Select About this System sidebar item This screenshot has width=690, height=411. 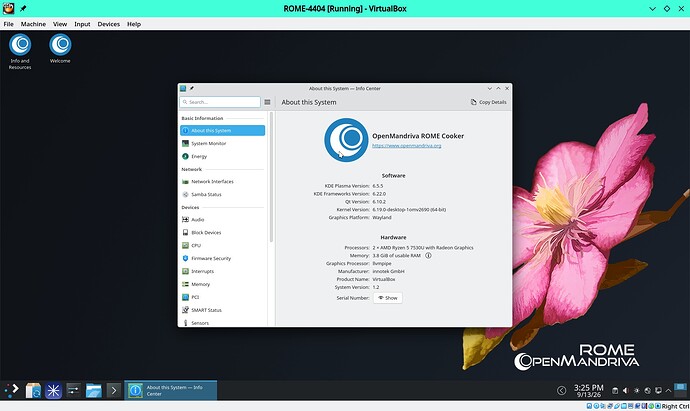[x=222, y=130]
